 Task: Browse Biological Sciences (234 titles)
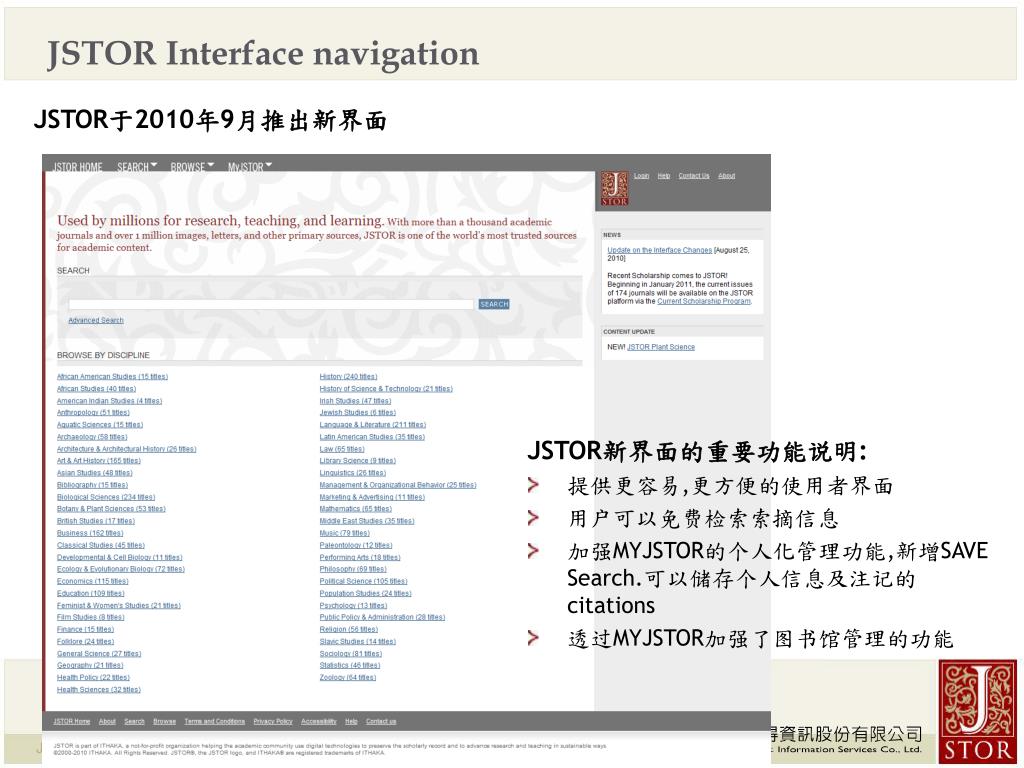[x=106, y=497]
